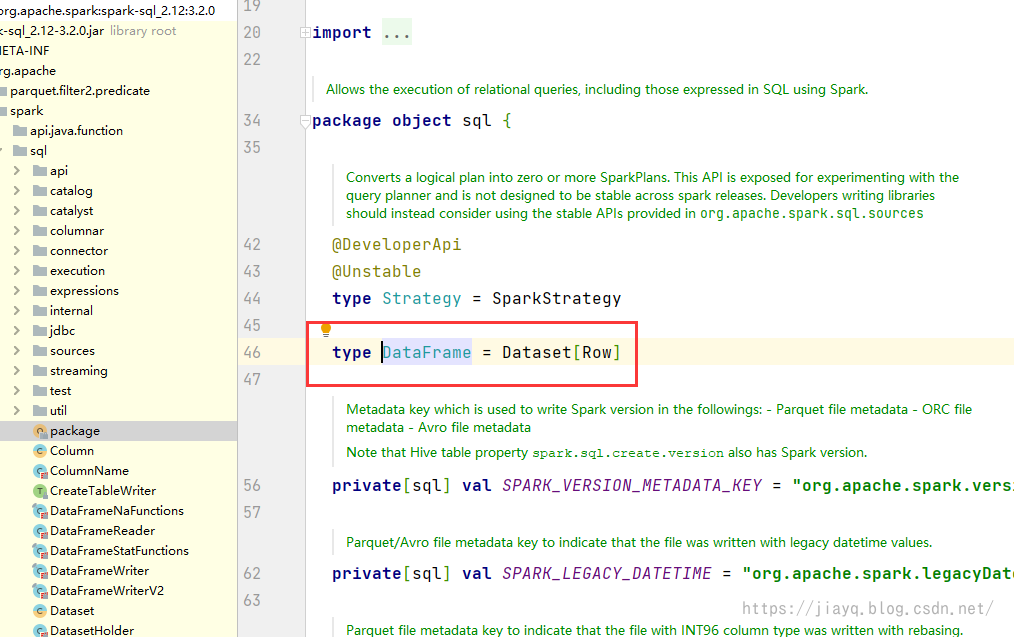This screenshot has width=1014, height=637.
Task: Click SparkStrategy in line 44
Action: click(556, 299)
